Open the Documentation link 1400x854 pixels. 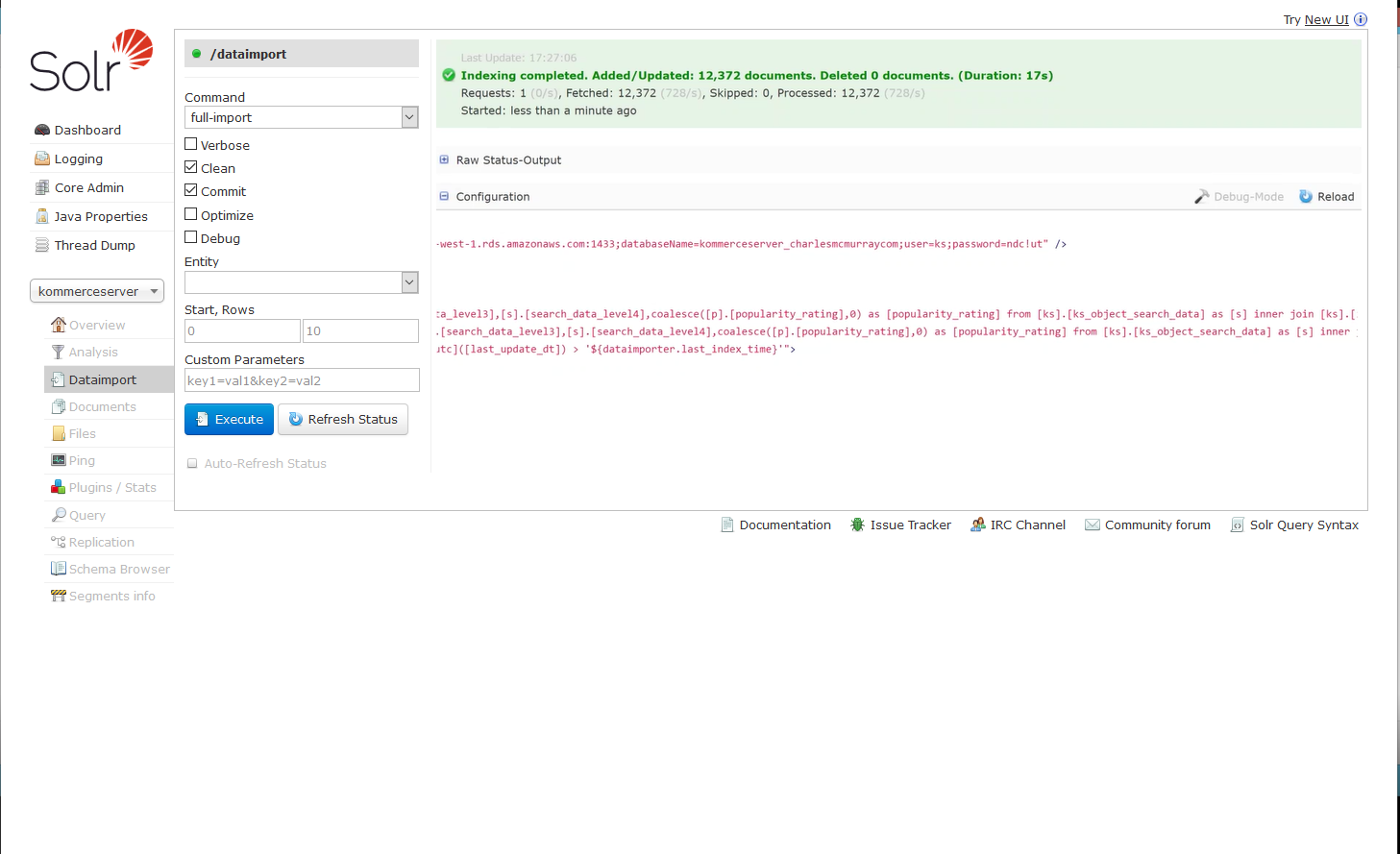[785, 525]
